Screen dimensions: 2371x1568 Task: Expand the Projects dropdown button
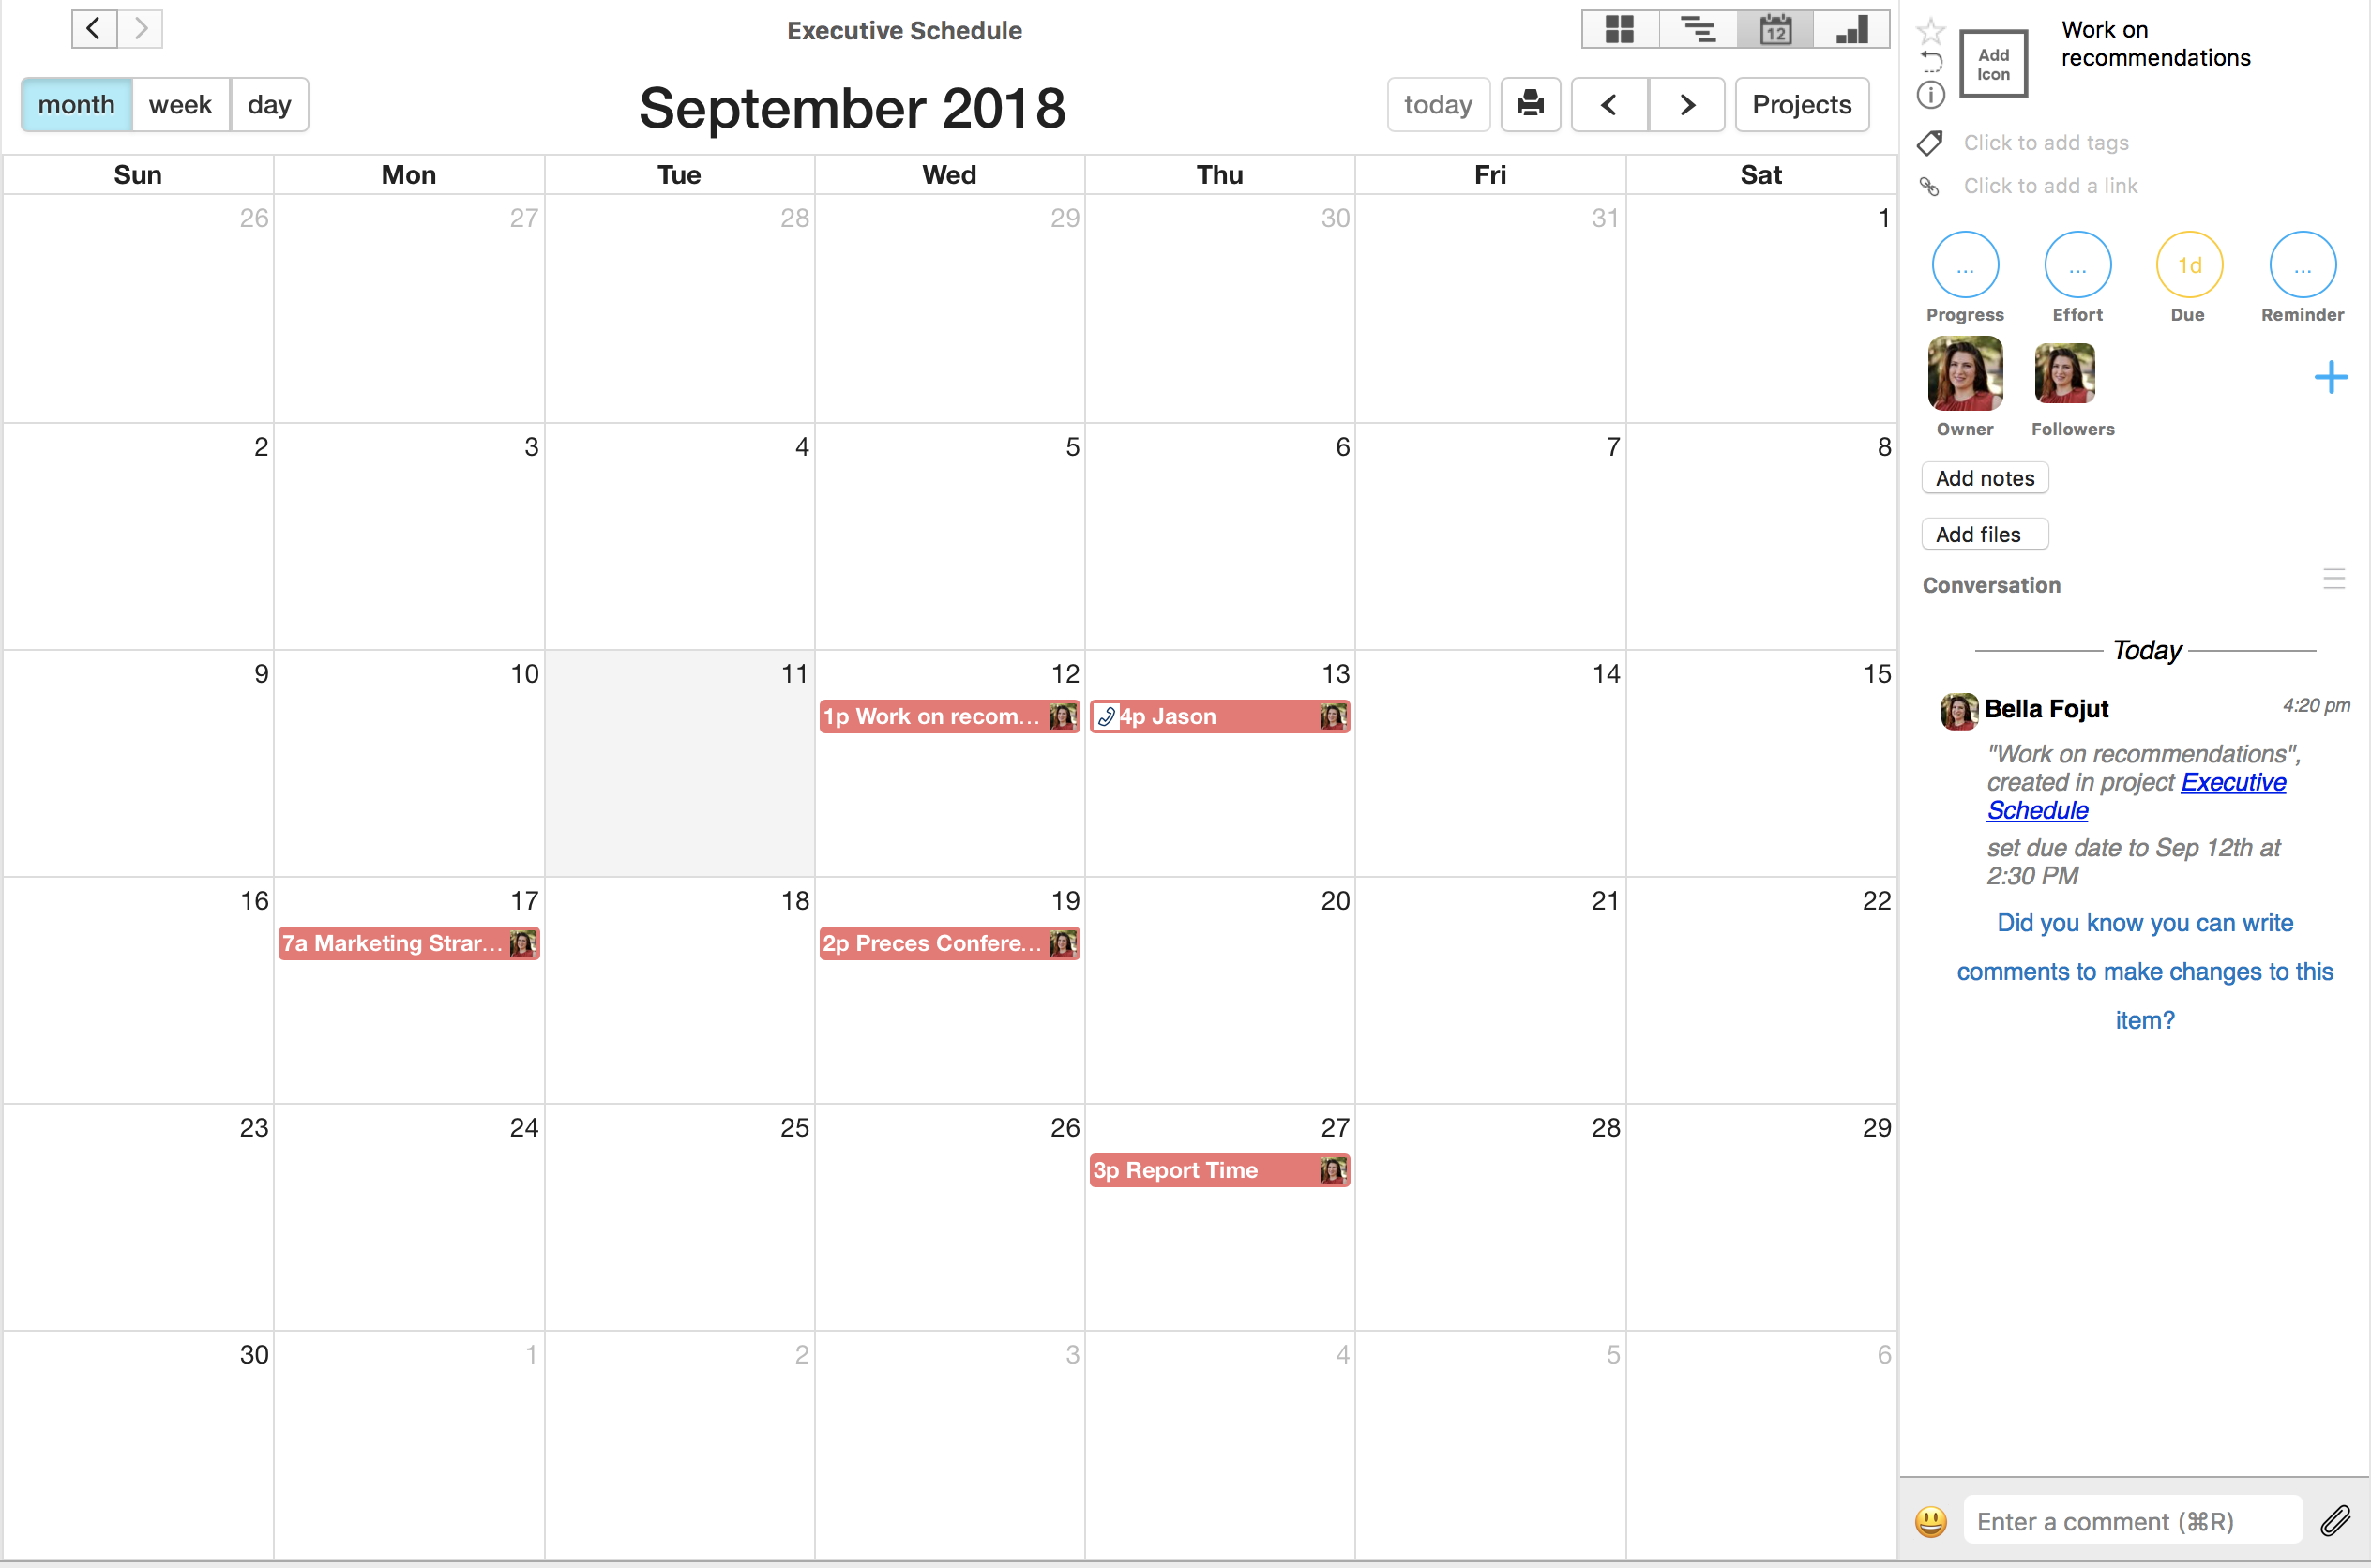pos(1803,105)
